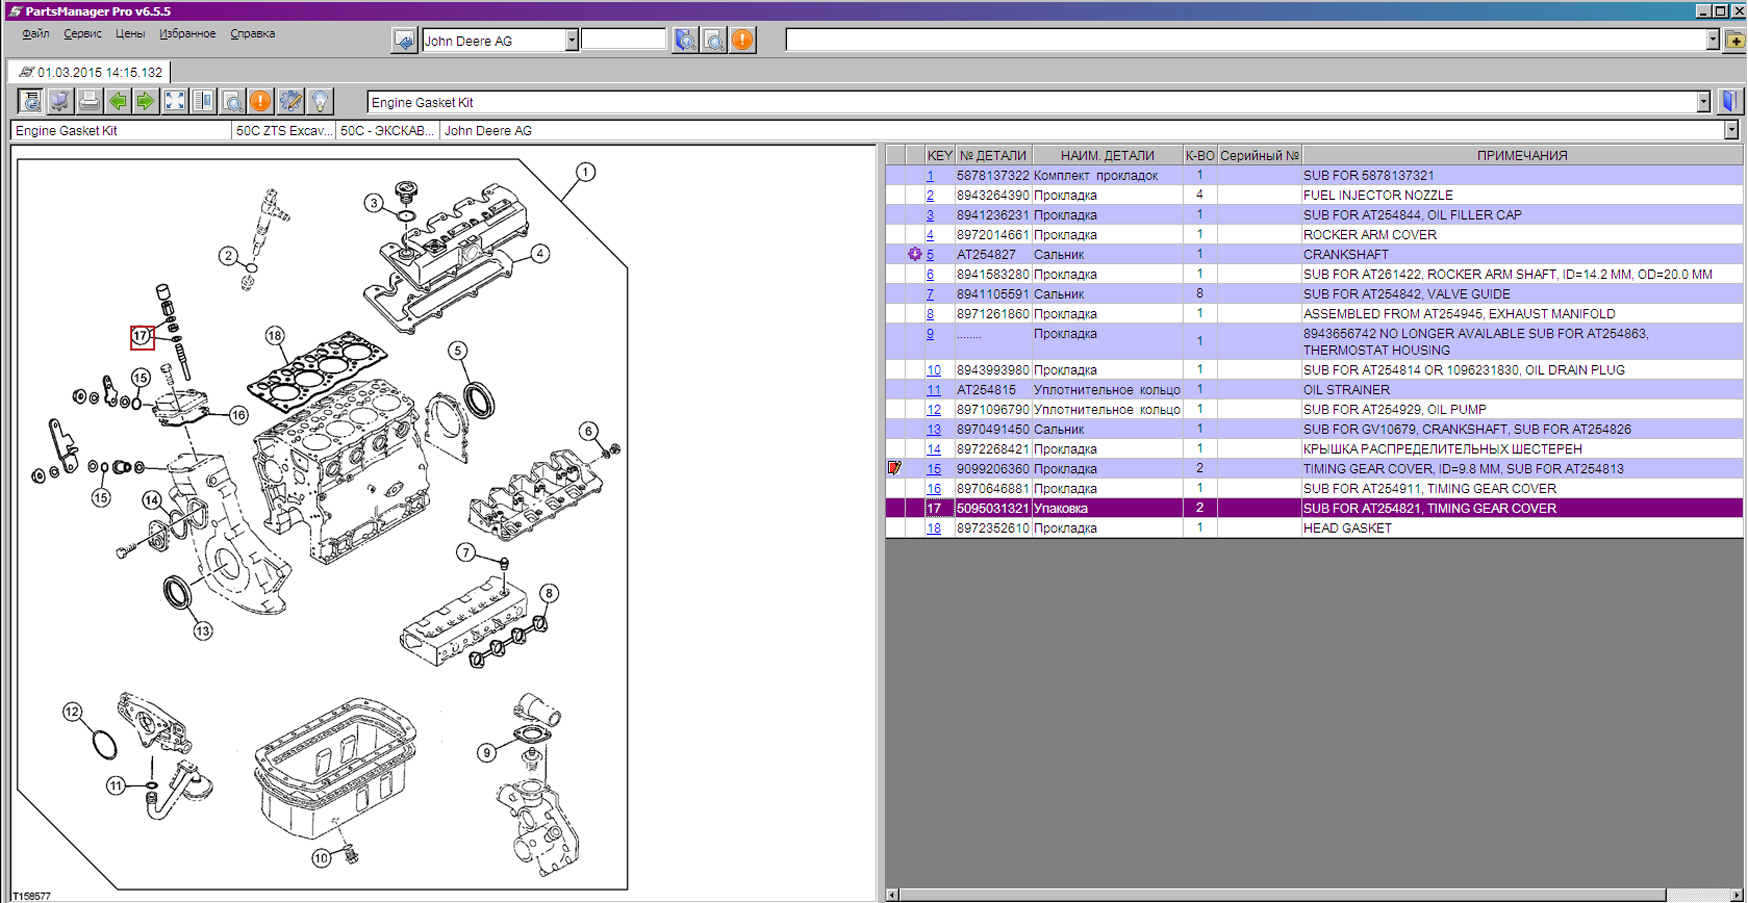The height and width of the screenshot is (903, 1748).
Task: Open the Сервис menu
Action: pyautogui.click(x=82, y=34)
